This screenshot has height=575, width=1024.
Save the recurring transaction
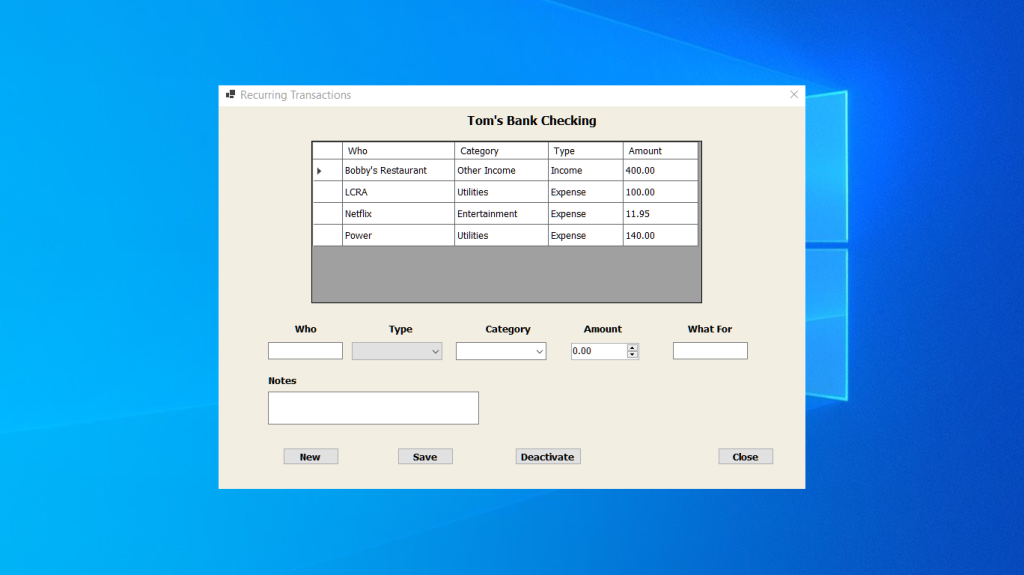click(x=425, y=457)
